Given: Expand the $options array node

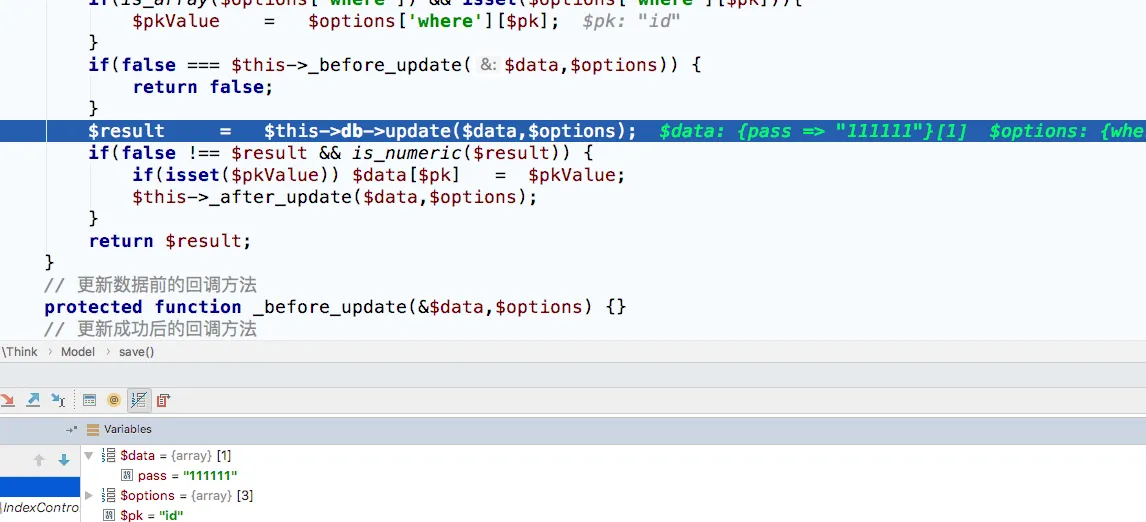Looking at the screenshot, I should [89, 495].
